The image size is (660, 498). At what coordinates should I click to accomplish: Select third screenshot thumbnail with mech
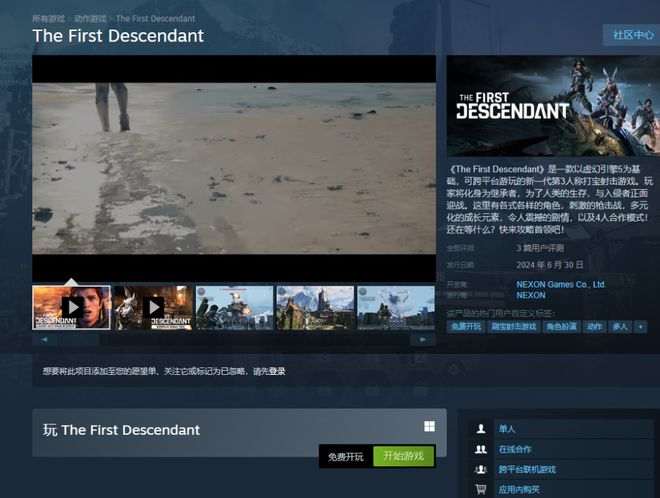coord(234,308)
